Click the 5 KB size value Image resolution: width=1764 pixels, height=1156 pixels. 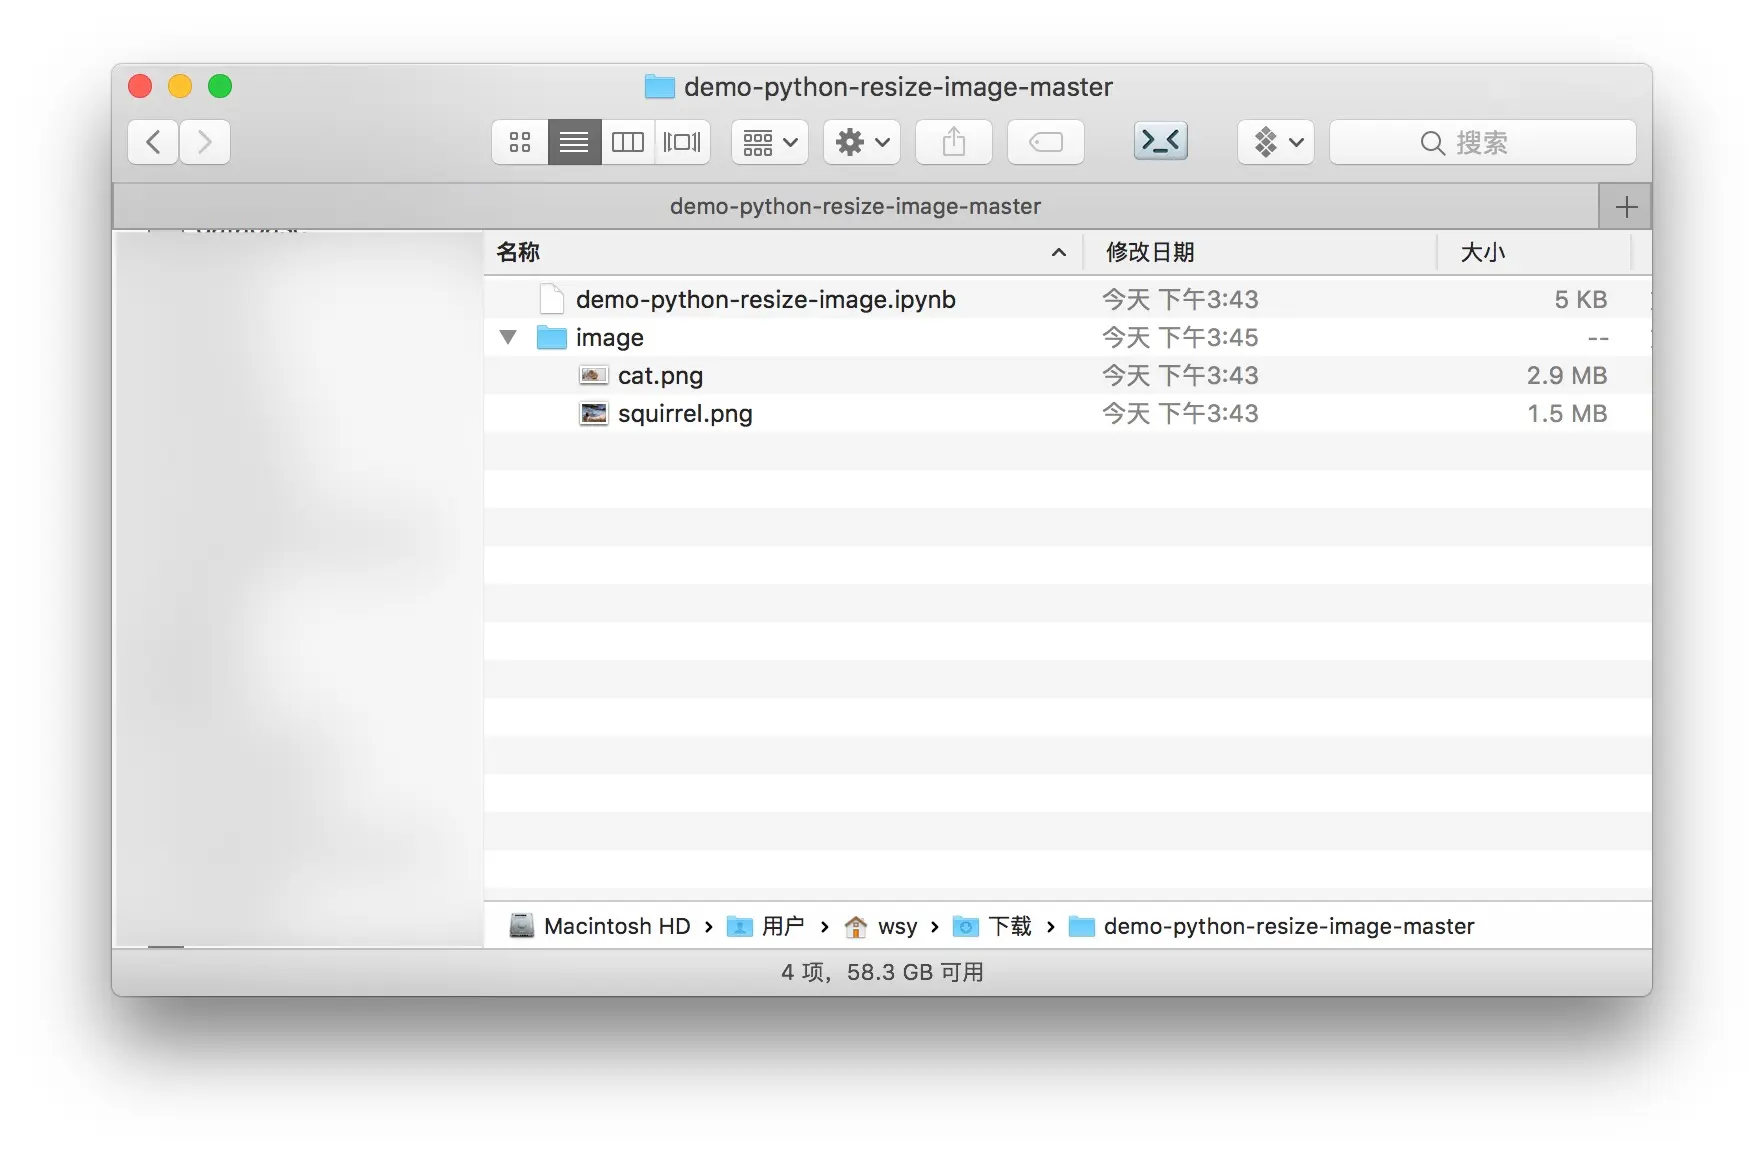click(x=1580, y=299)
